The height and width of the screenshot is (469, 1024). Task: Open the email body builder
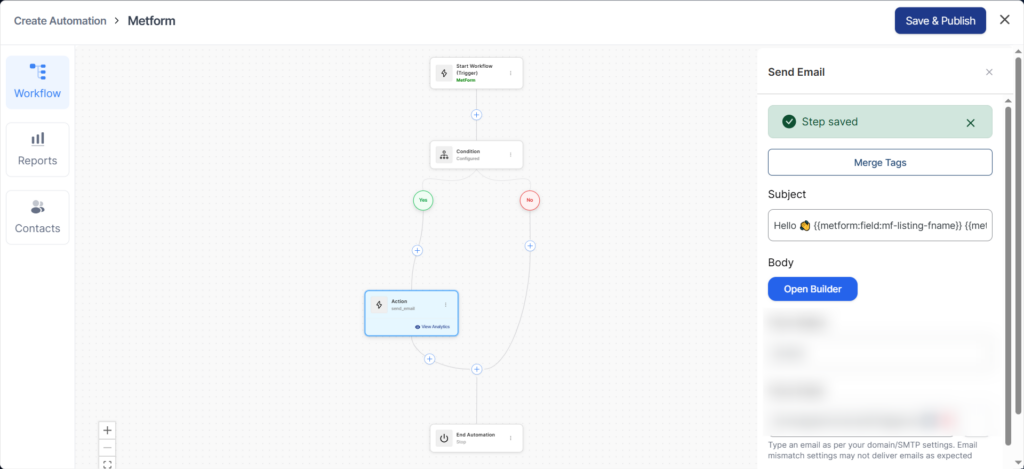[x=812, y=289]
